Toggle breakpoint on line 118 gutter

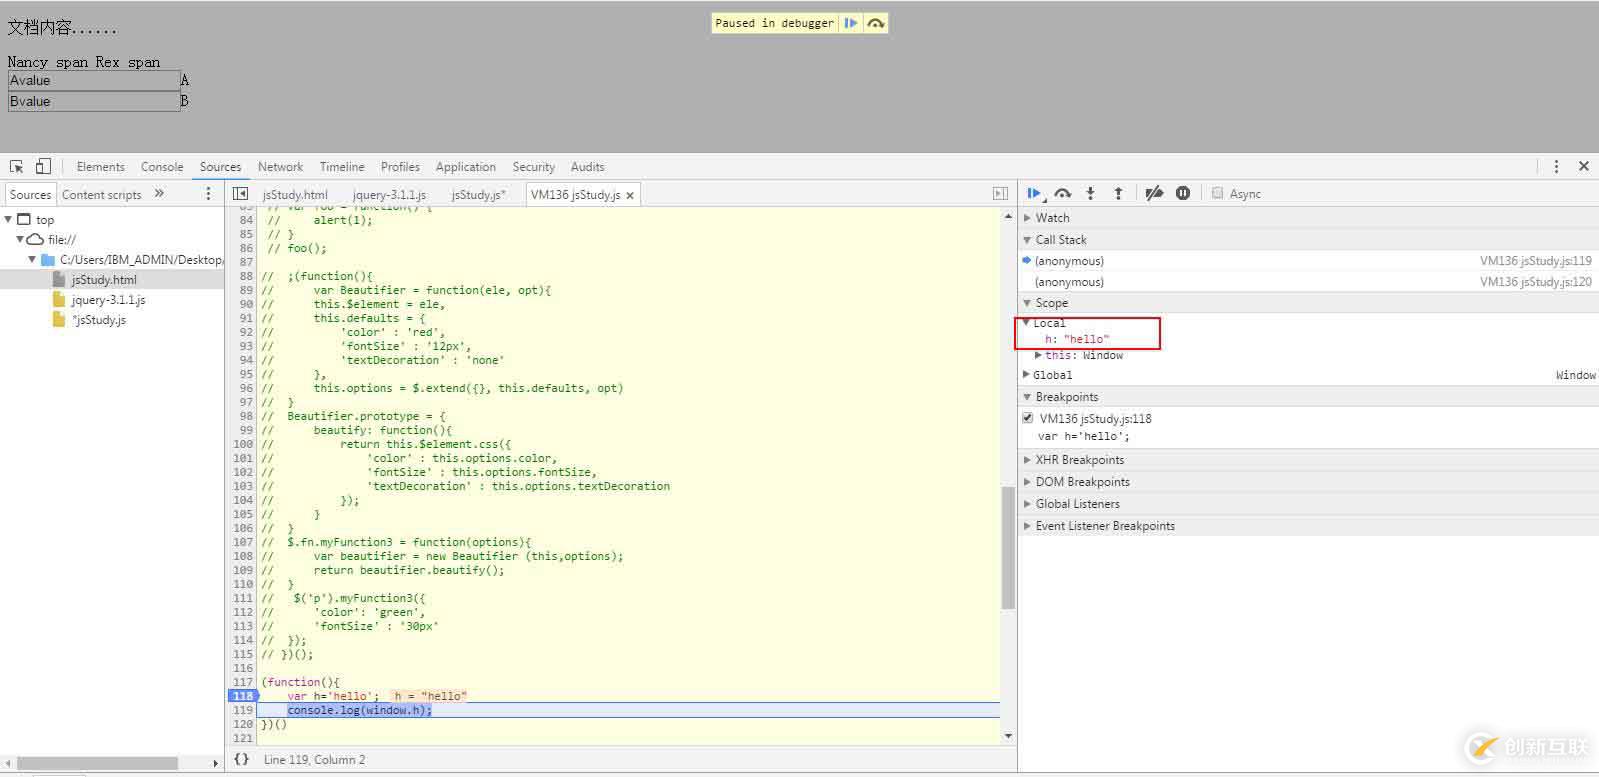click(x=243, y=696)
